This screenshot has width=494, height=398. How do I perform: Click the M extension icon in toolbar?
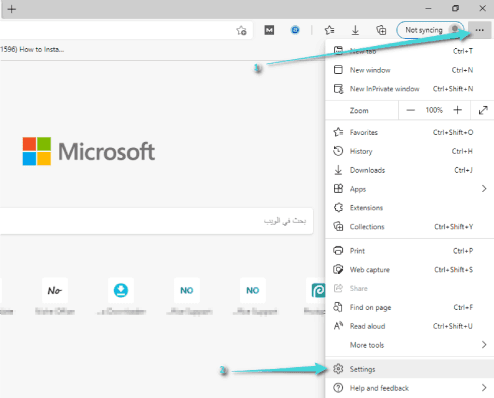point(269,30)
